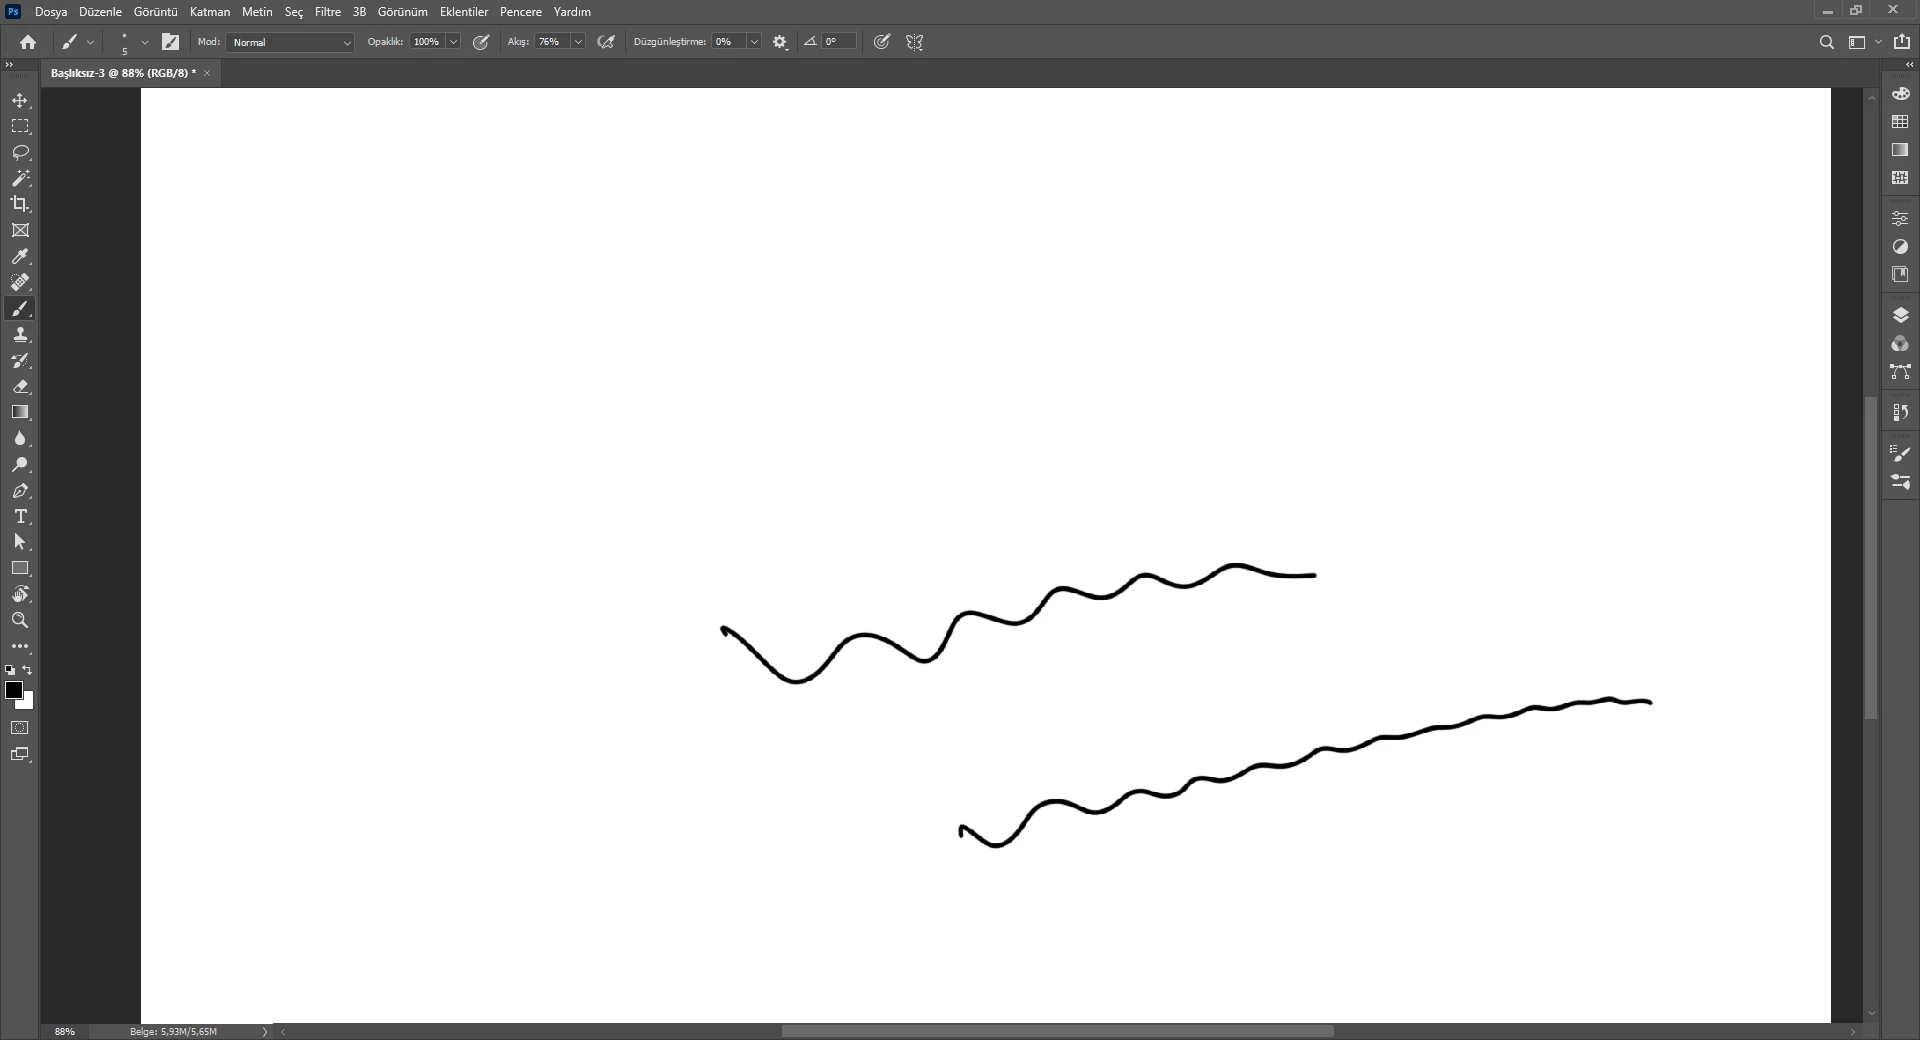Enable airbrush-style build-up
Viewport: 1920px width, 1040px height.
[x=606, y=42]
